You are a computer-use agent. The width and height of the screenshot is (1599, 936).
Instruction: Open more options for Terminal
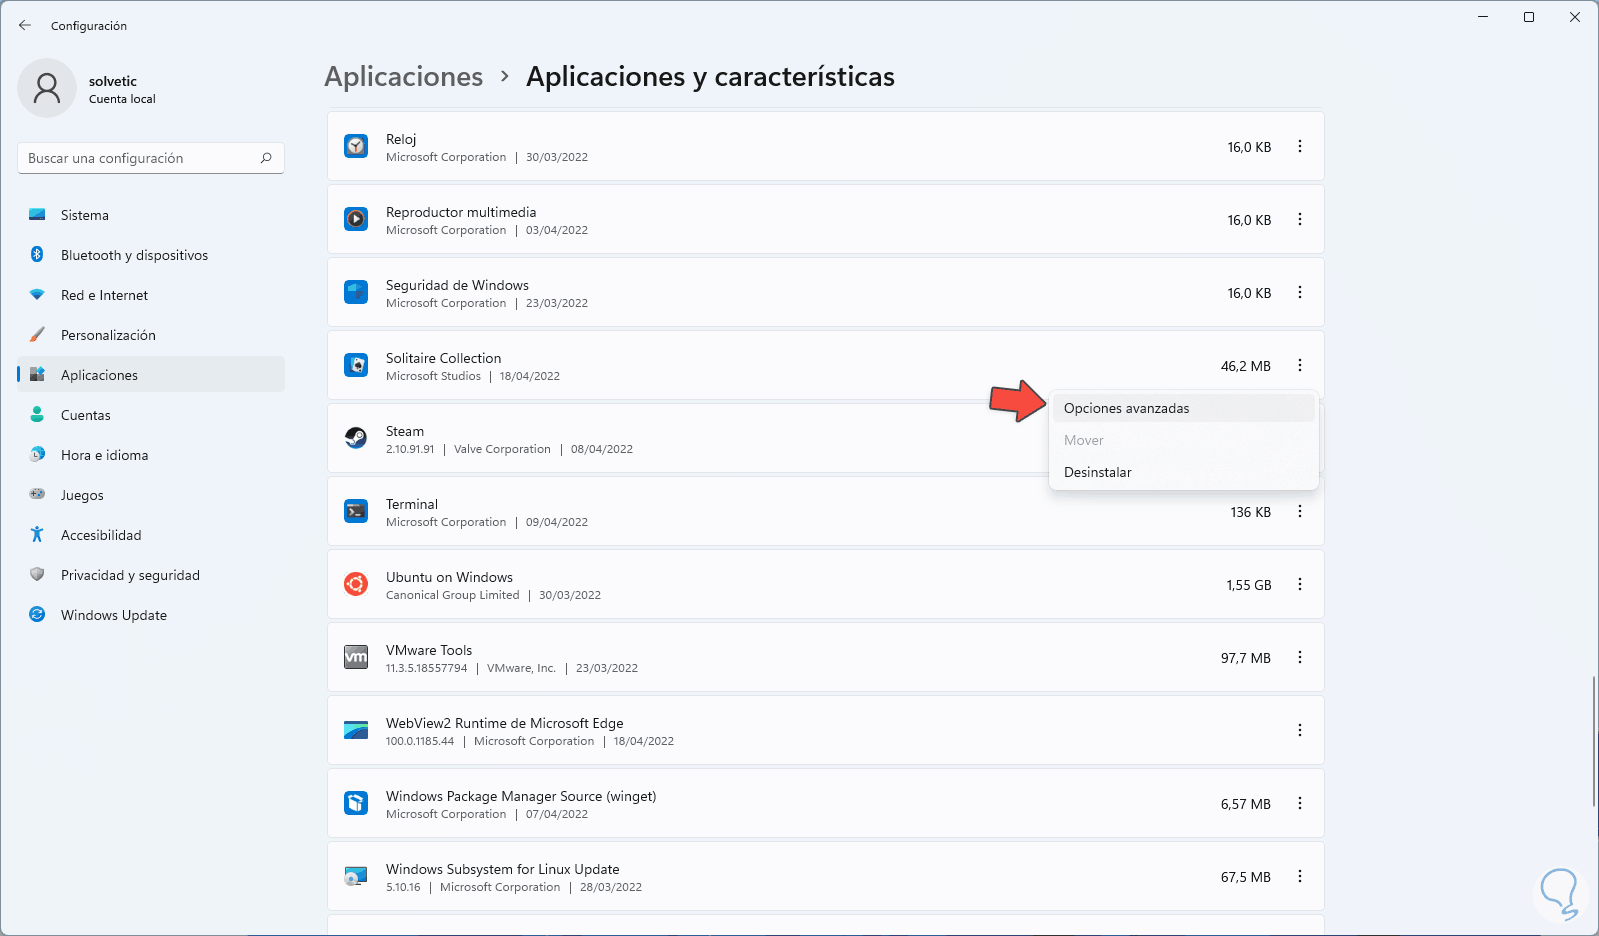click(1300, 511)
